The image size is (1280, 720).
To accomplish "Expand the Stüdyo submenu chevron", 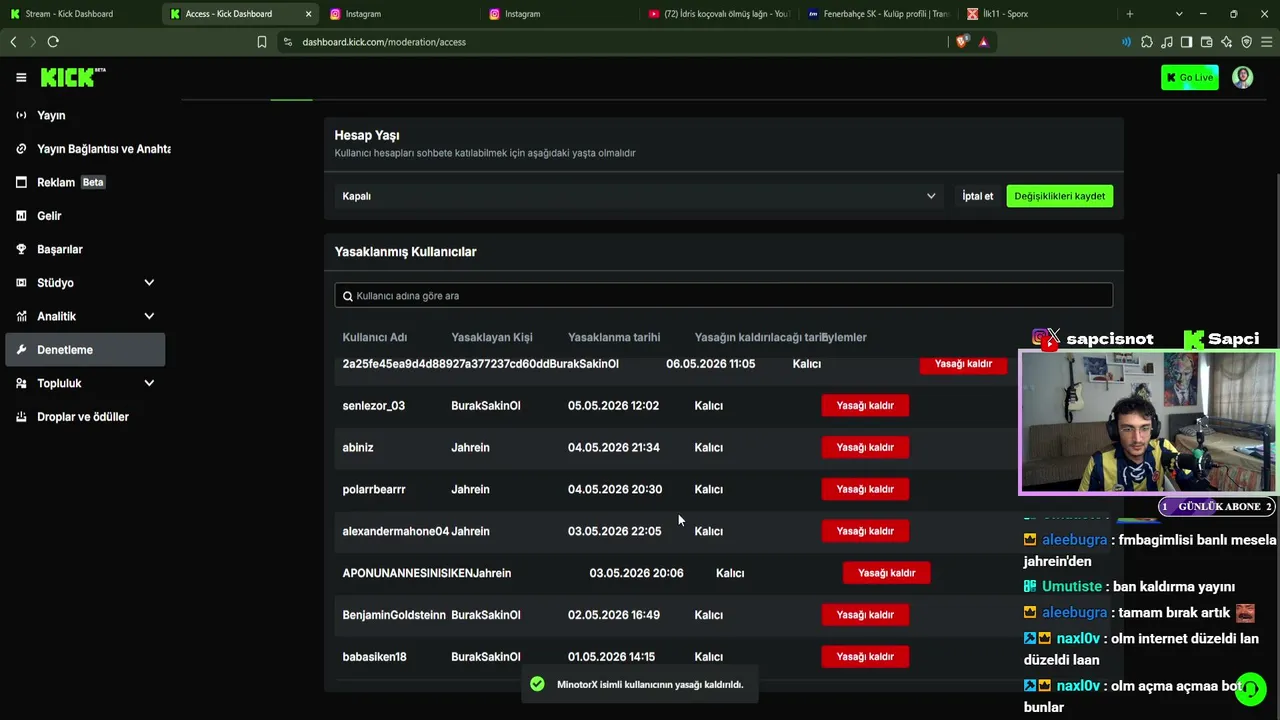I will pyautogui.click(x=149, y=283).
